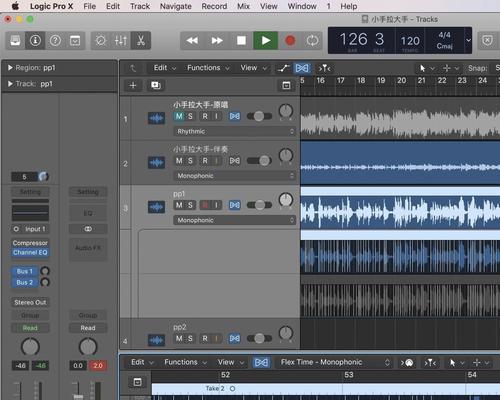
Task: Open Smart Controls dial icon
Action: (x=101, y=41)
